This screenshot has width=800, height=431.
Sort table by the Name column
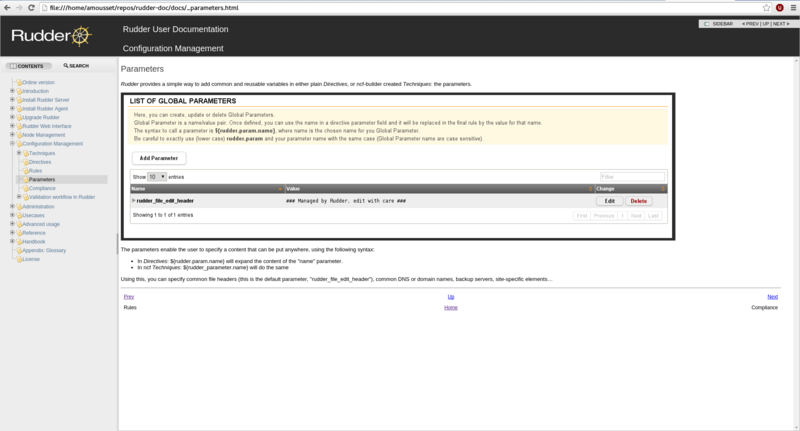(207, 189)
